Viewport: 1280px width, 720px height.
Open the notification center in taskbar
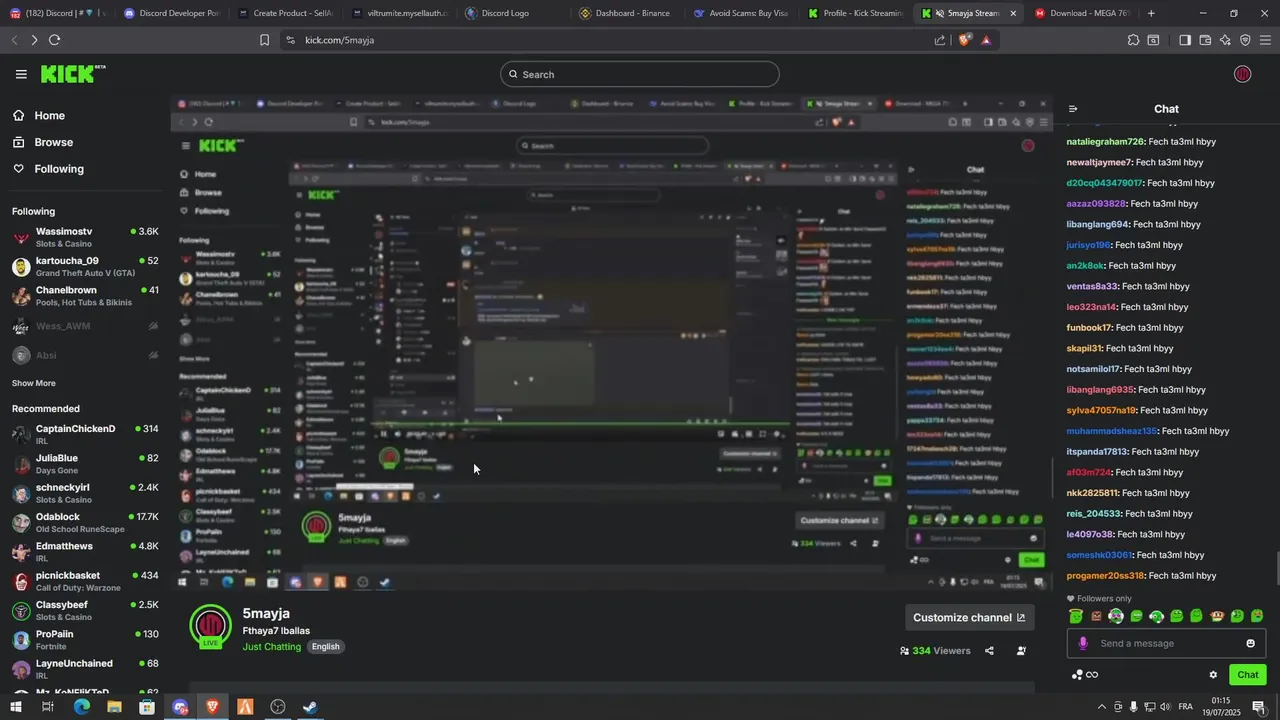1258,707
